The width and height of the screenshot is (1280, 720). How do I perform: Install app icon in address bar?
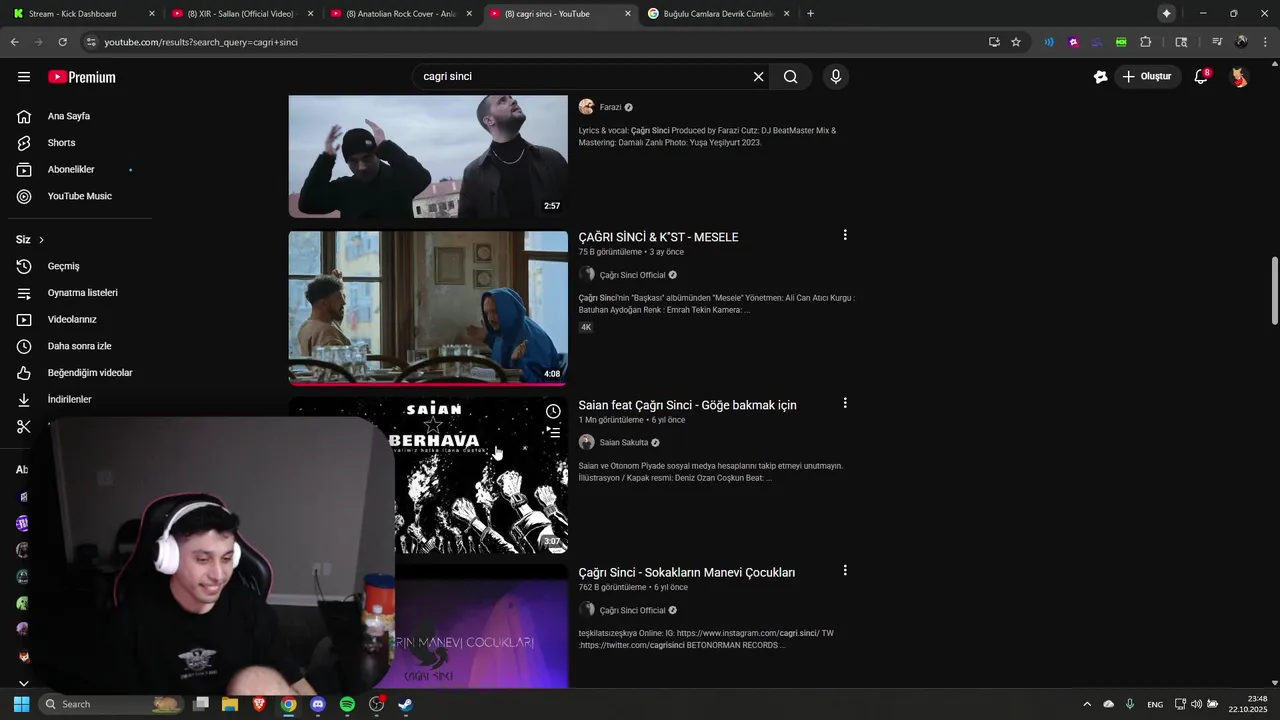pyautogui.click(x=993, y=42)
